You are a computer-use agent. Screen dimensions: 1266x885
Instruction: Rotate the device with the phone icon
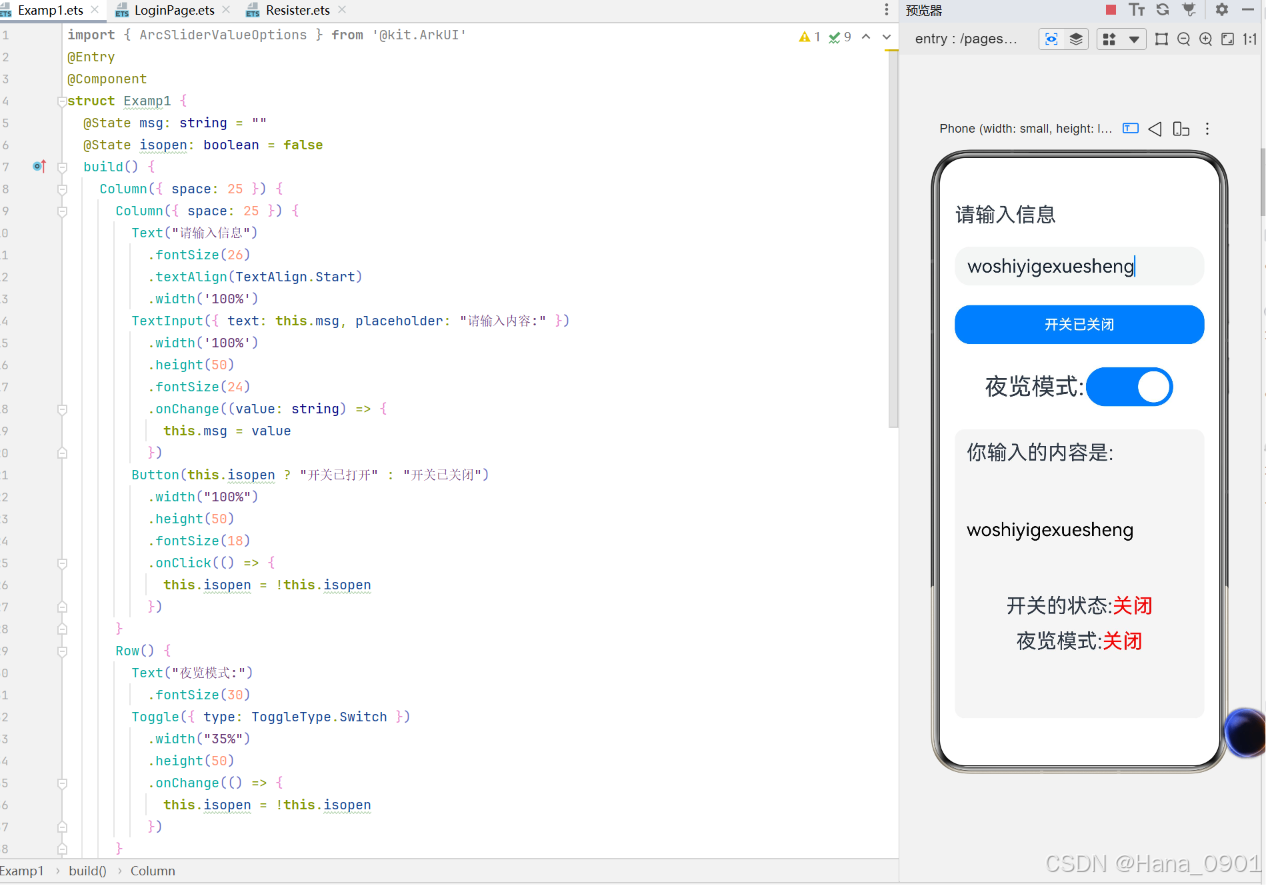1181,128
